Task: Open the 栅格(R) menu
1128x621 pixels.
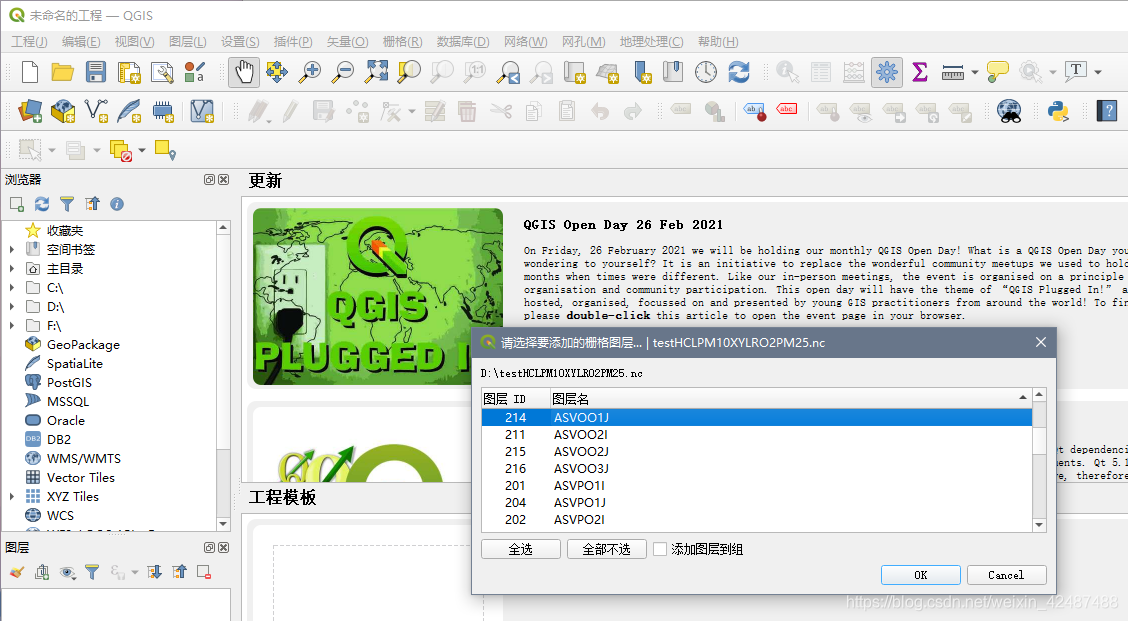Action: coord(402,42)
